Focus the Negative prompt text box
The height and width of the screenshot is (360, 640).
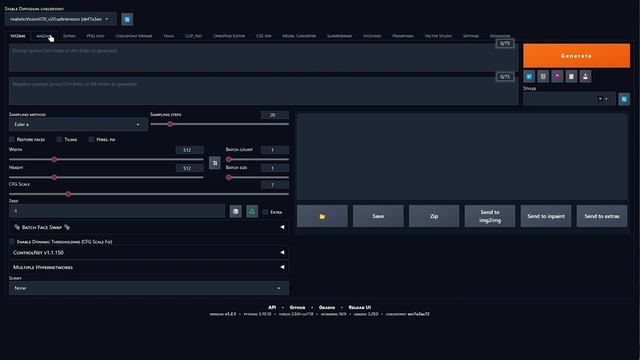click(x=263, y=91)
